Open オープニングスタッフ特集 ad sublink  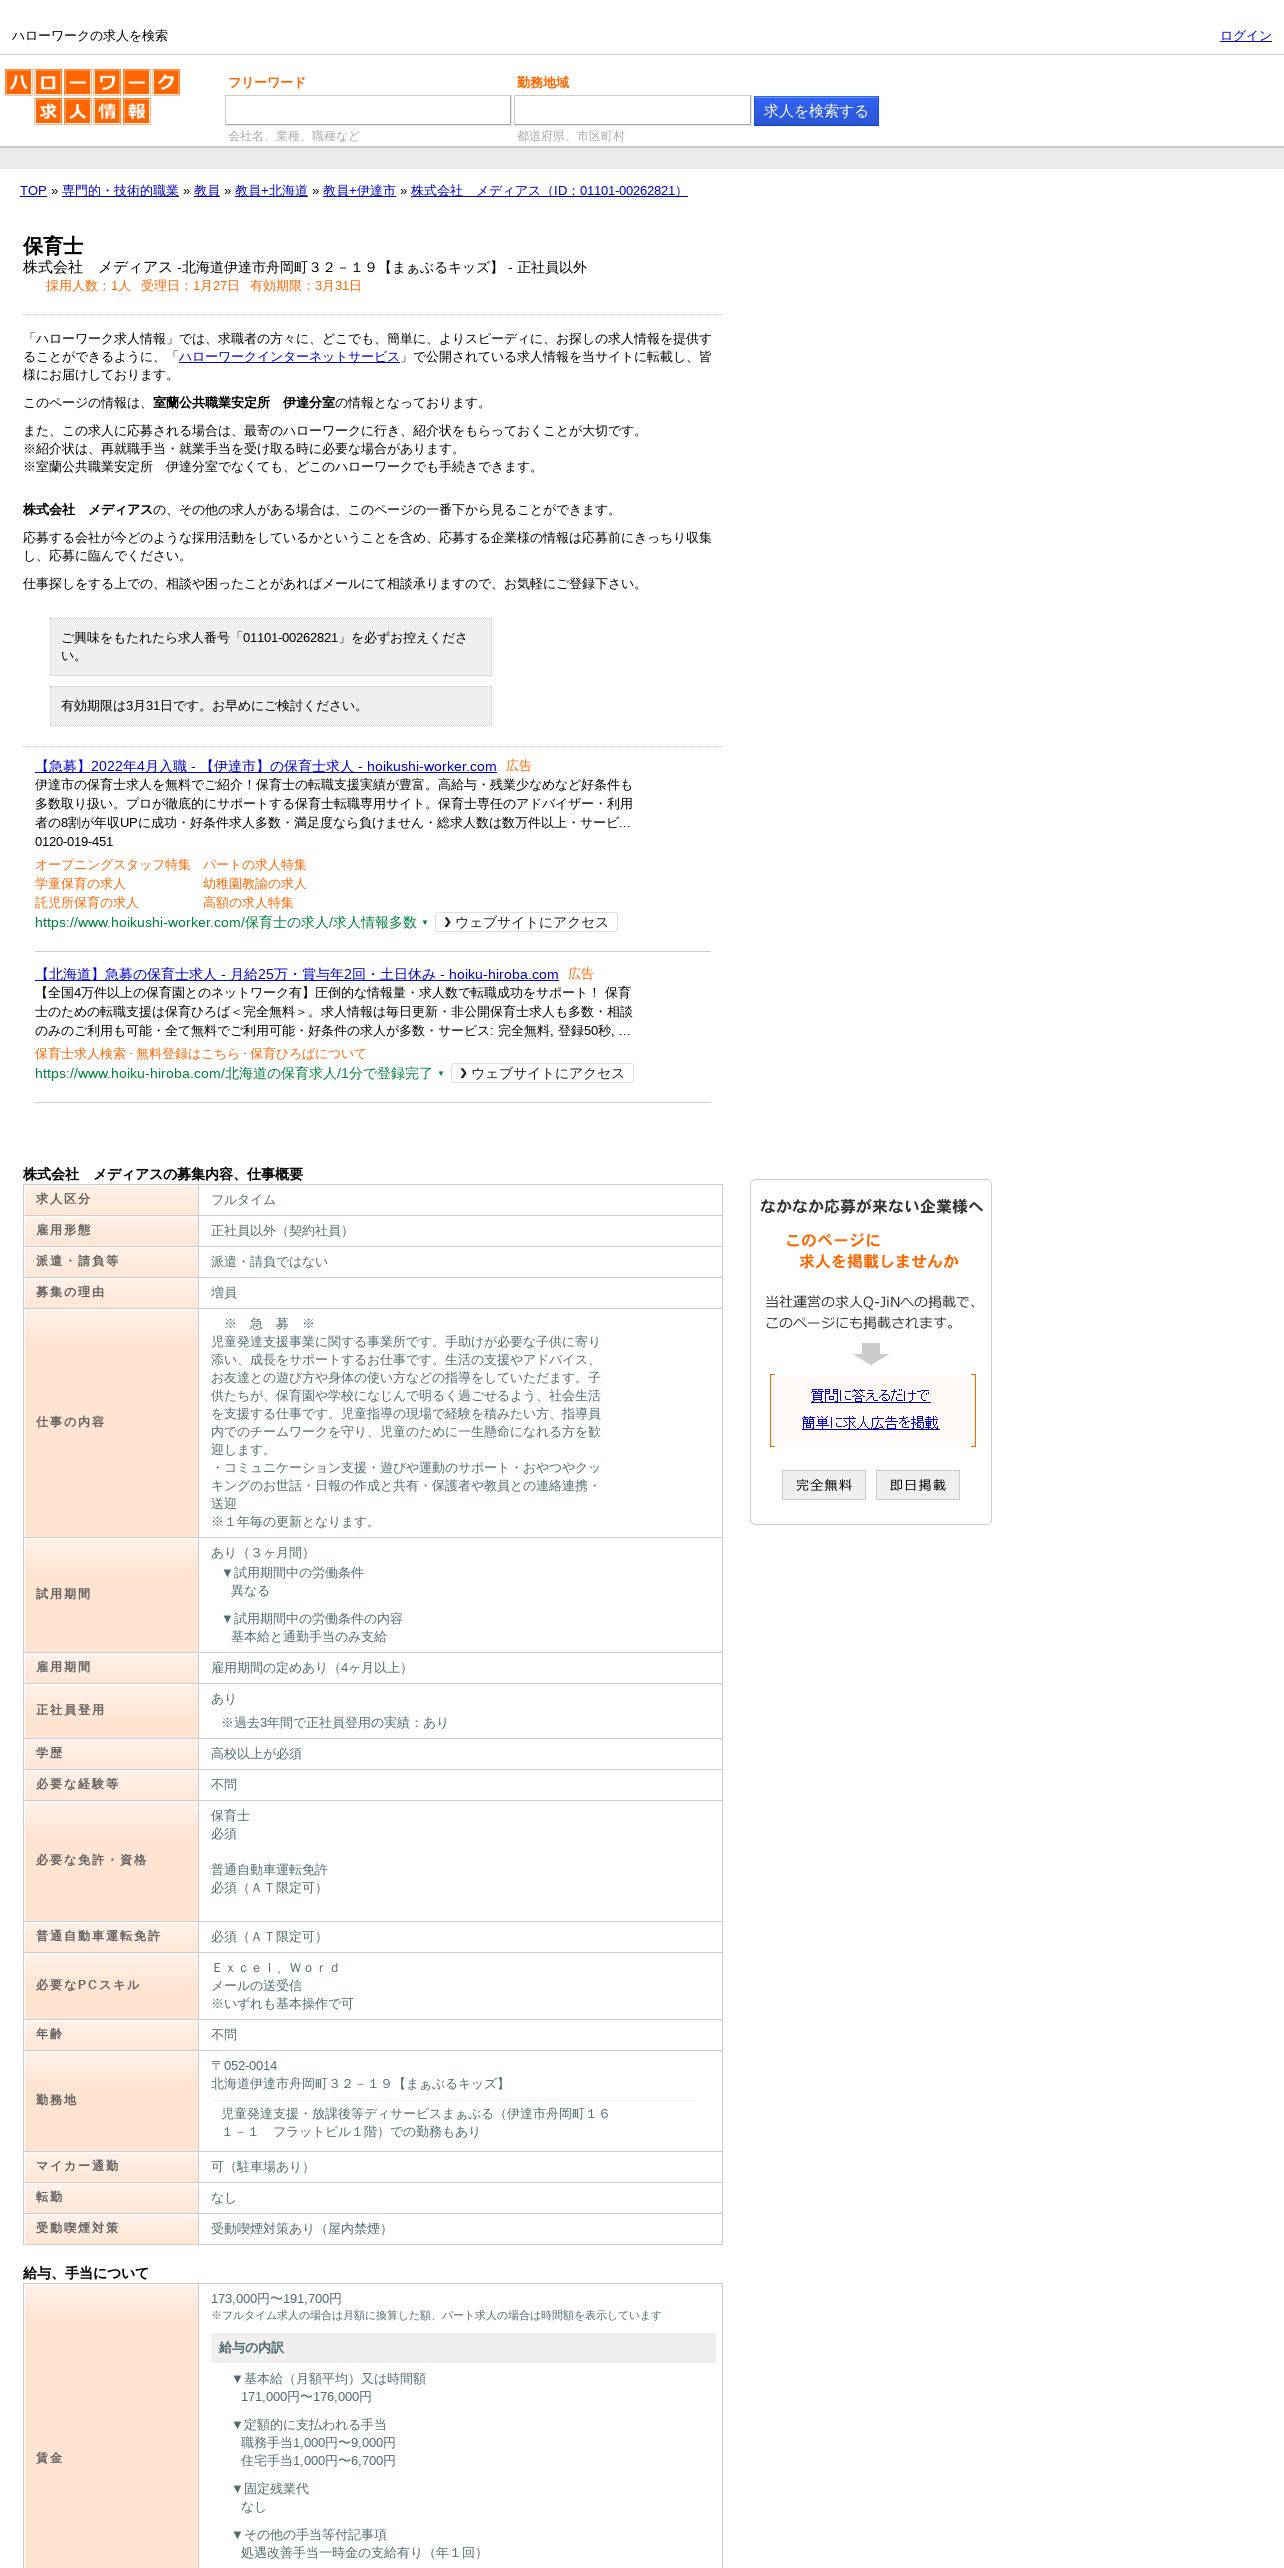[x=113, y=865]
